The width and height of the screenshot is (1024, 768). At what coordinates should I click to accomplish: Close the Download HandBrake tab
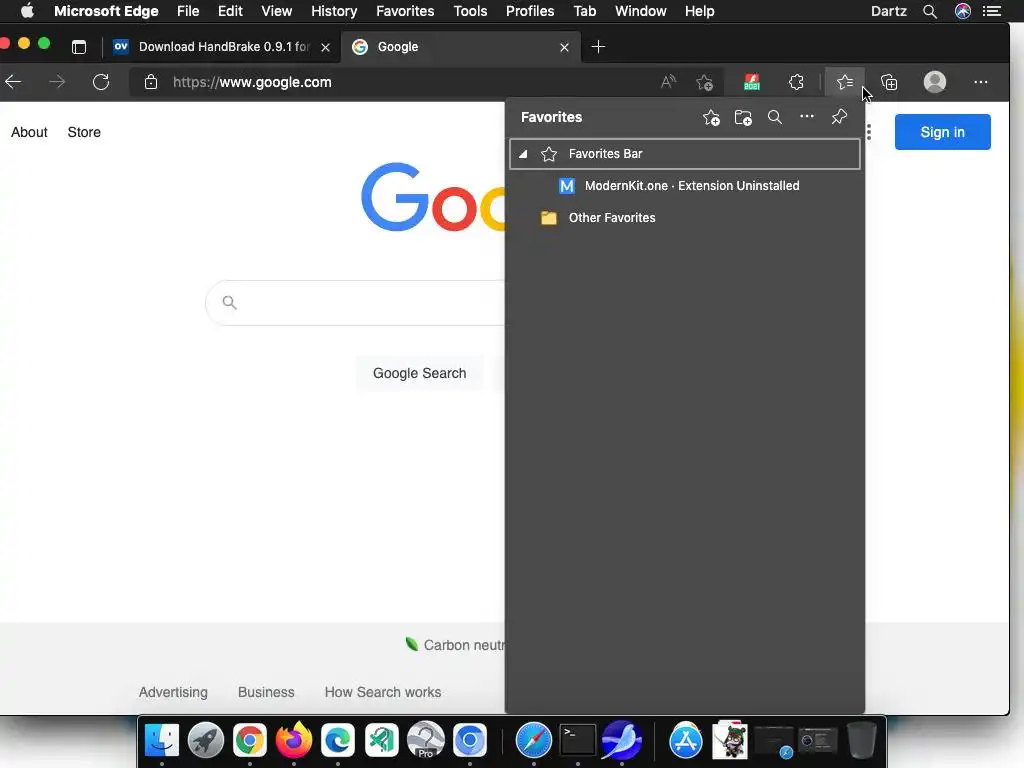pyautogui.click(x=325, y=47)
